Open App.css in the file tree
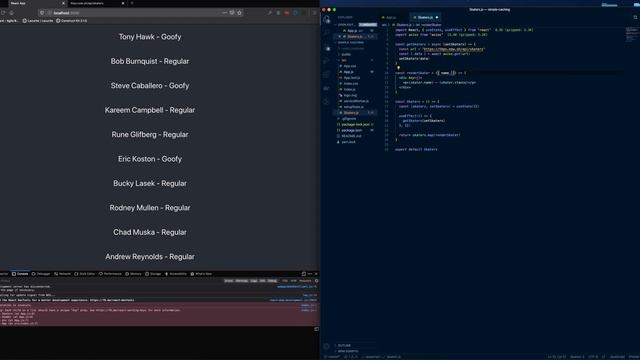 (x=349, y=66)
